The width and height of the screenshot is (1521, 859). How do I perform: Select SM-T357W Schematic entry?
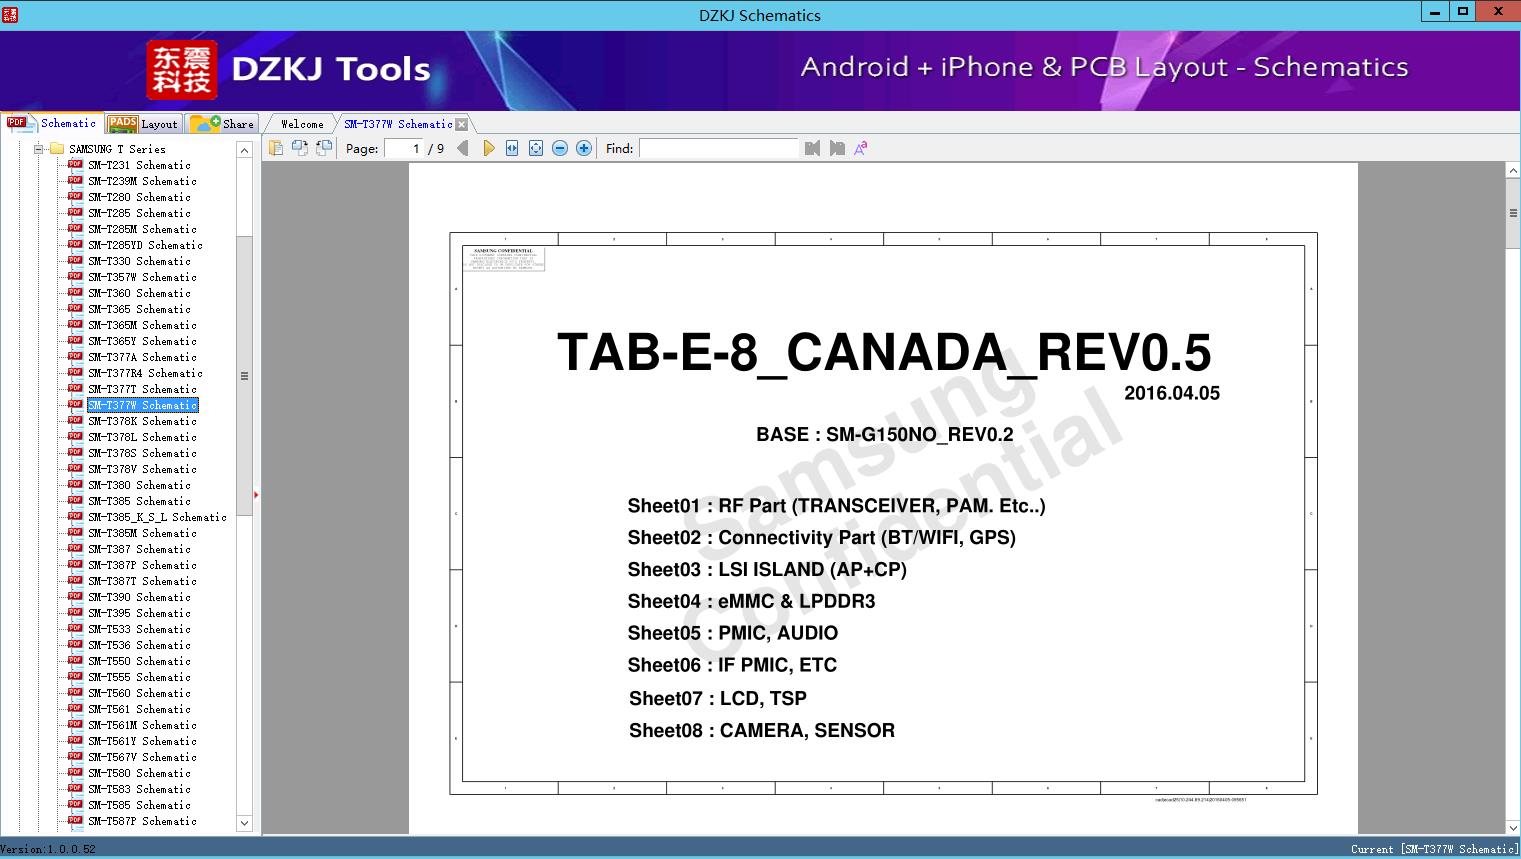click(x=142, y=277)
